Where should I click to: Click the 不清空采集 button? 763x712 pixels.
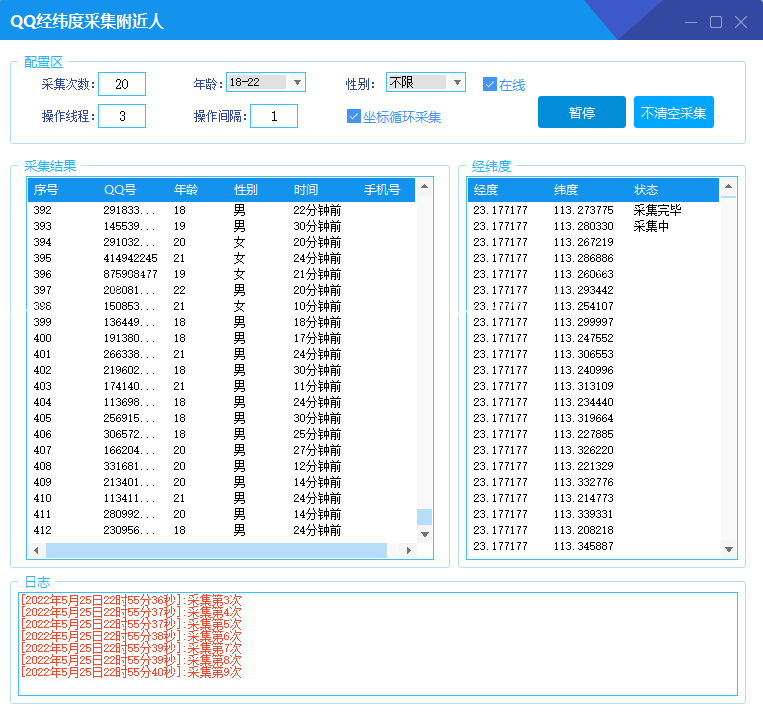673,112
